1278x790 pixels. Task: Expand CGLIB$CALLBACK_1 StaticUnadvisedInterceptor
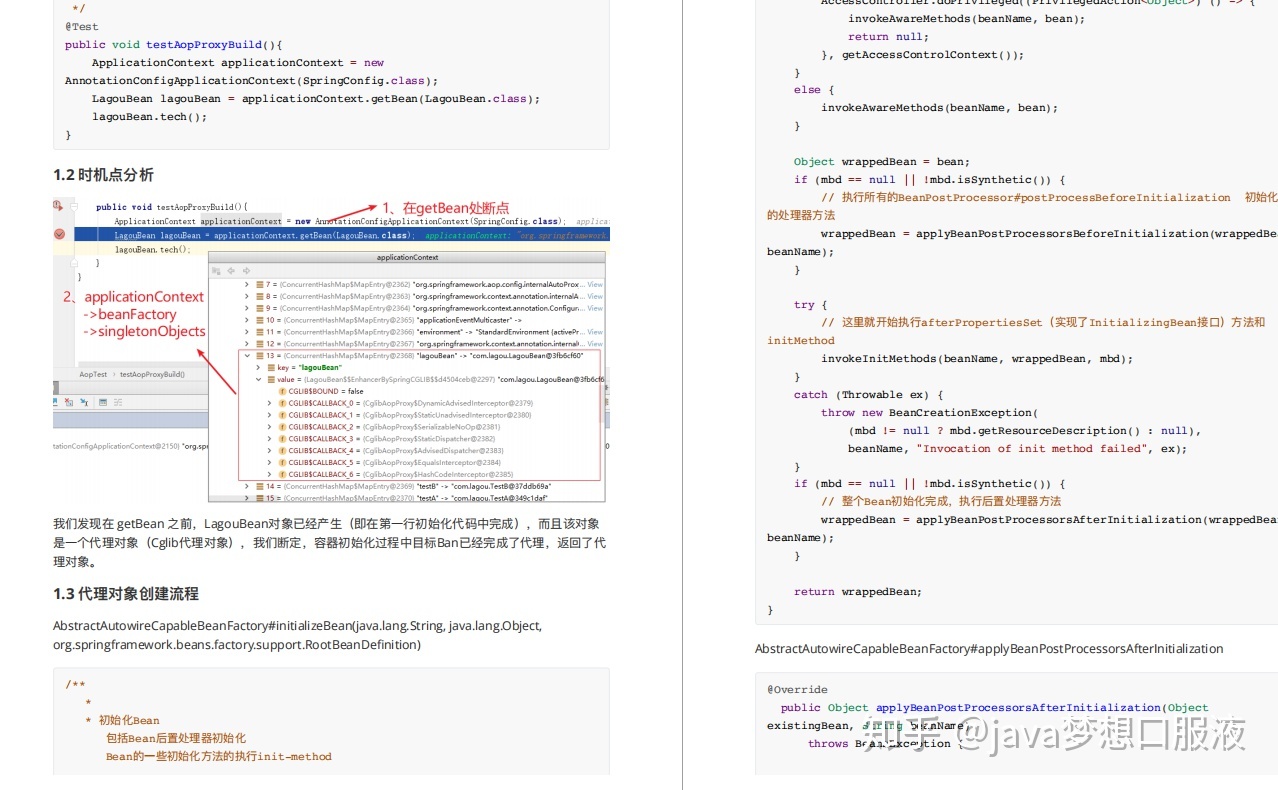point(269,415)
